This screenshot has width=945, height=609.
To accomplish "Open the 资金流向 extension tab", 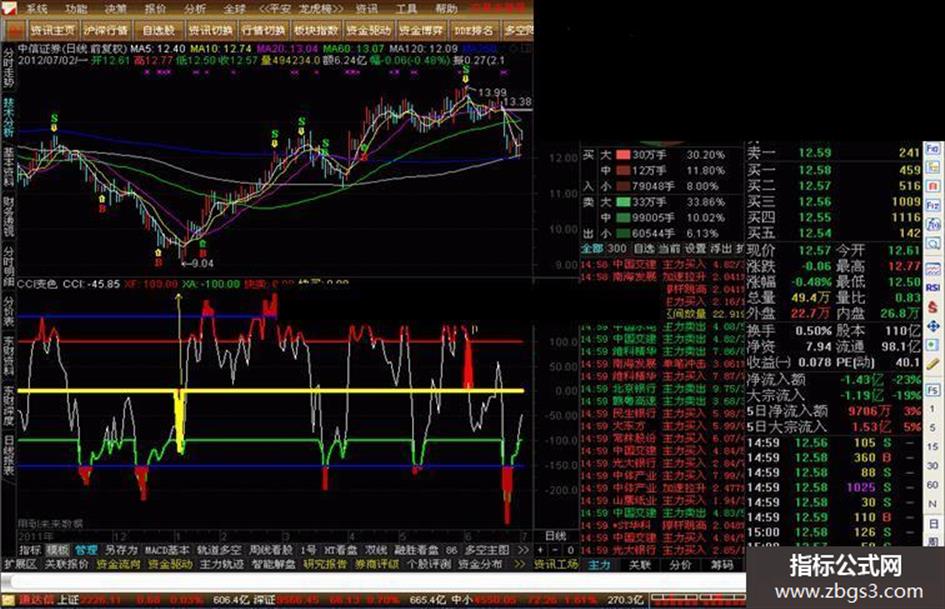I will tap(118, 564).
